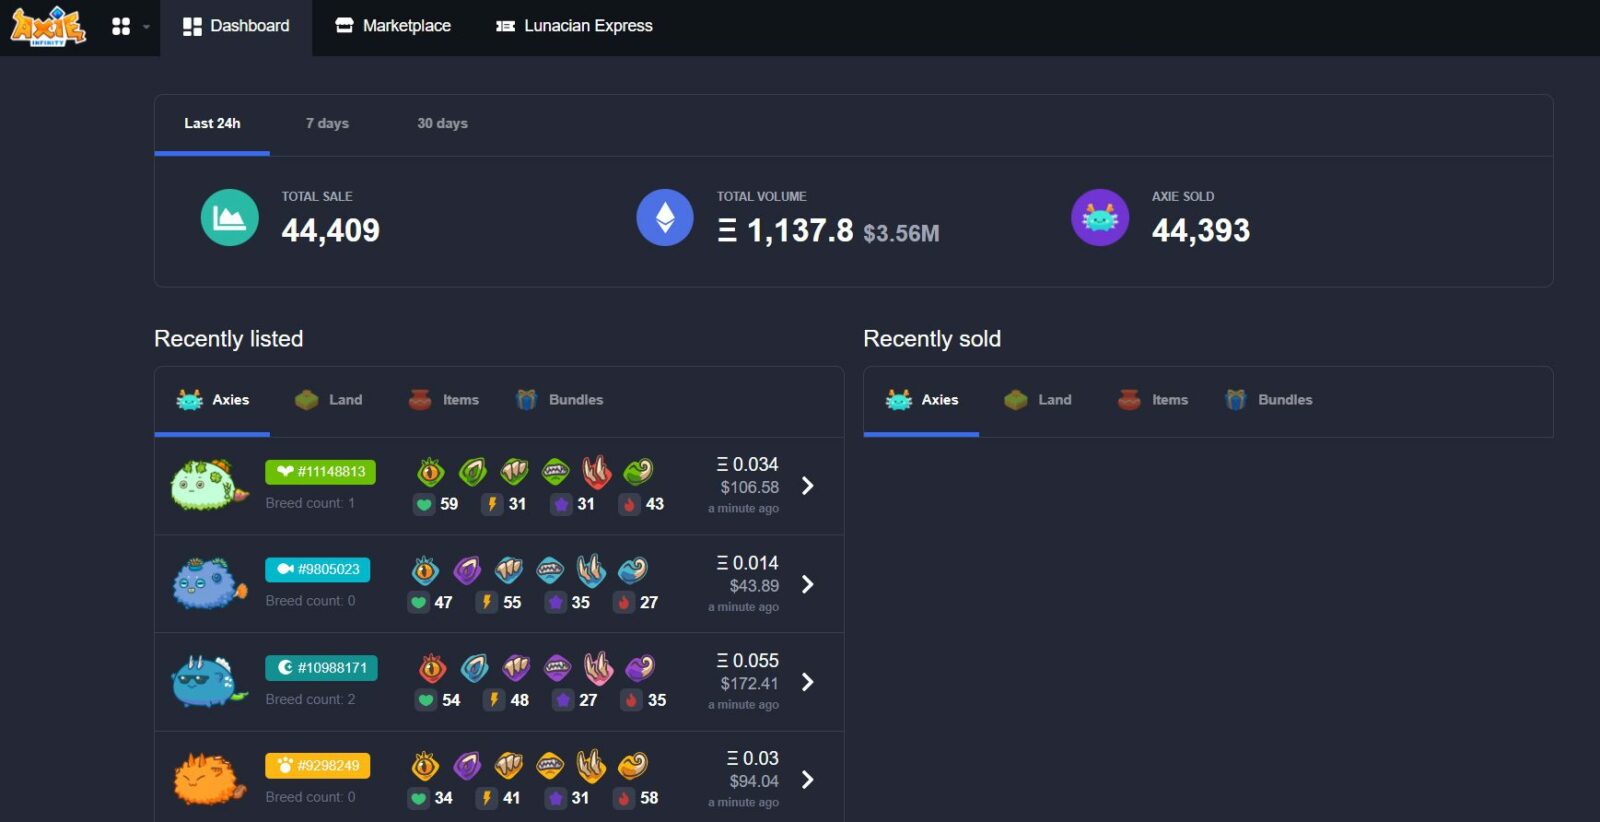Switch to the 30 days tab
Viewport: 1600px width, 822px height.
coord(442,124)
